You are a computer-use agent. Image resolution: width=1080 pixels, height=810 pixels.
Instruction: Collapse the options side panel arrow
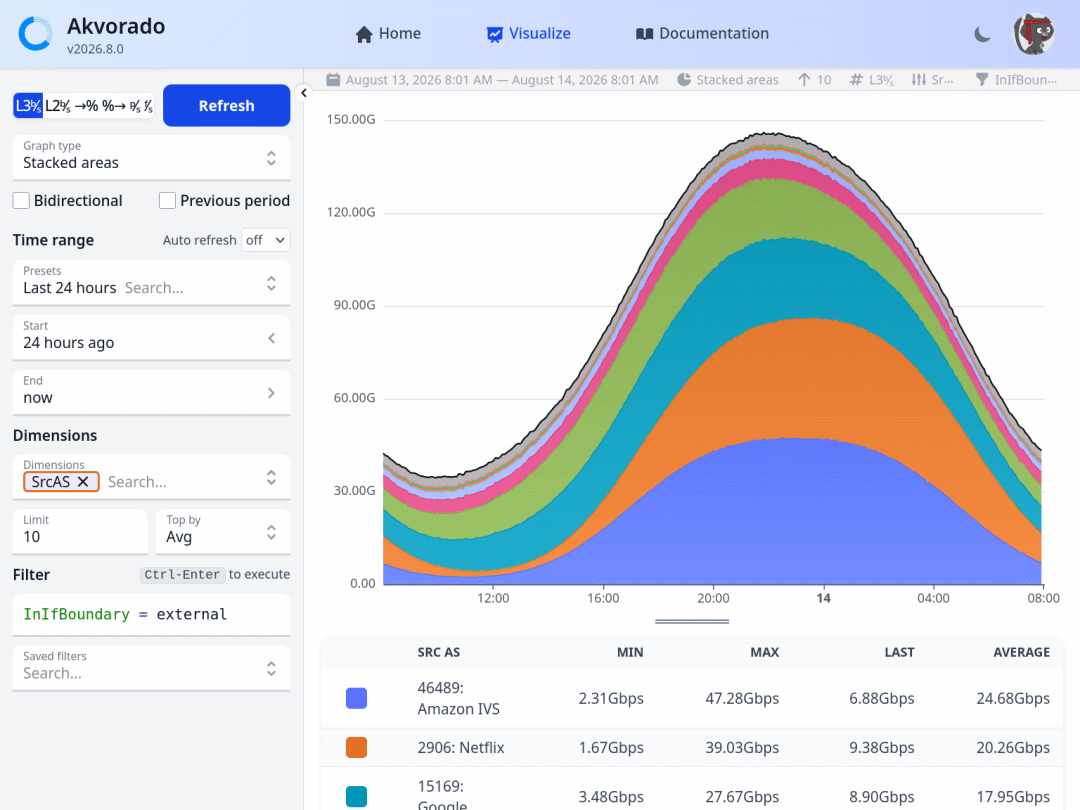click(304, 92)
